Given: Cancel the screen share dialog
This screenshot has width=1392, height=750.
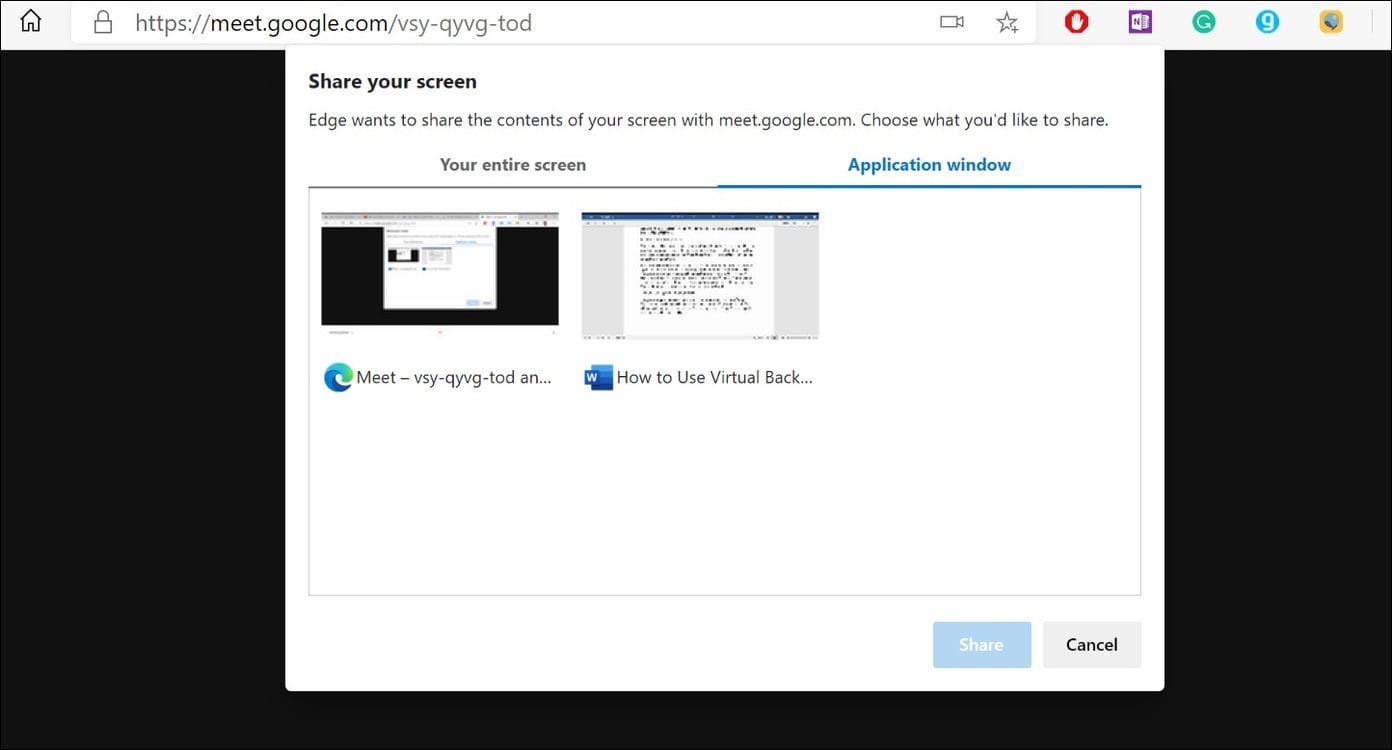Looking at the screenshot, I should click(x=1092, y=645).
